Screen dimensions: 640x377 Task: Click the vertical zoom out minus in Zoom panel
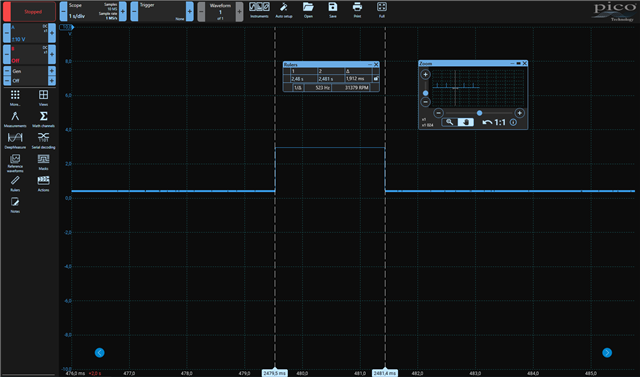(x=425, y=102)
